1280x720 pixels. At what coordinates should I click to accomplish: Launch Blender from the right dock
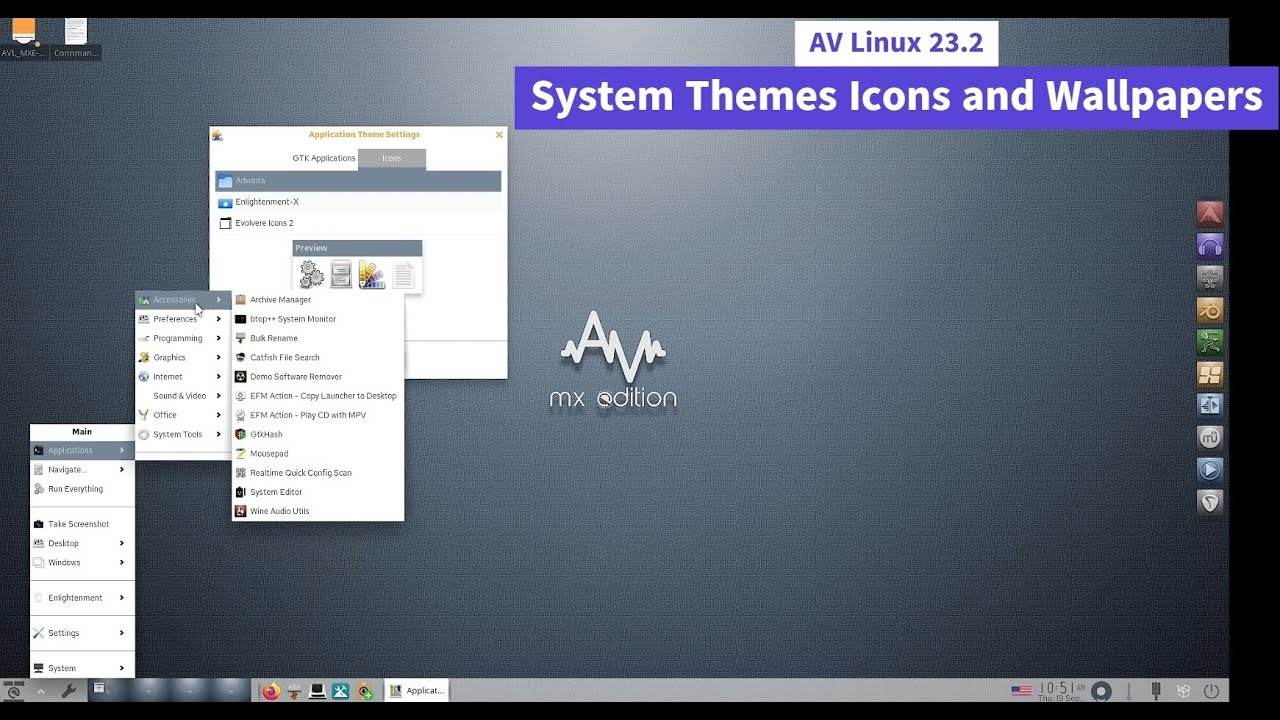[1210, 310]
